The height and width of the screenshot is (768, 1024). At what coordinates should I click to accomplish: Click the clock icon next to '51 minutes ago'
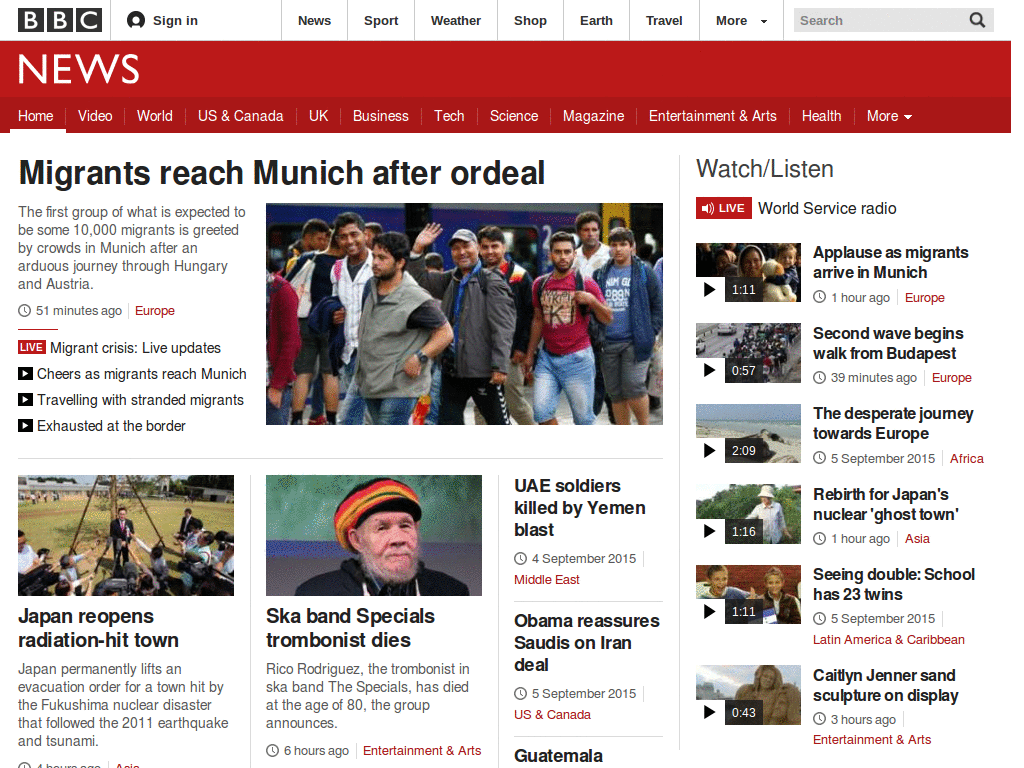point(24,310)
